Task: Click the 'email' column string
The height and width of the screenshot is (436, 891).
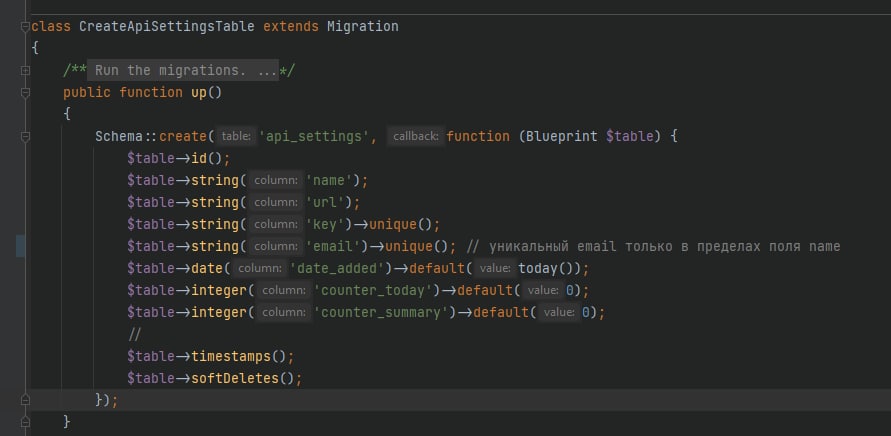Action: tap(334, 247)
